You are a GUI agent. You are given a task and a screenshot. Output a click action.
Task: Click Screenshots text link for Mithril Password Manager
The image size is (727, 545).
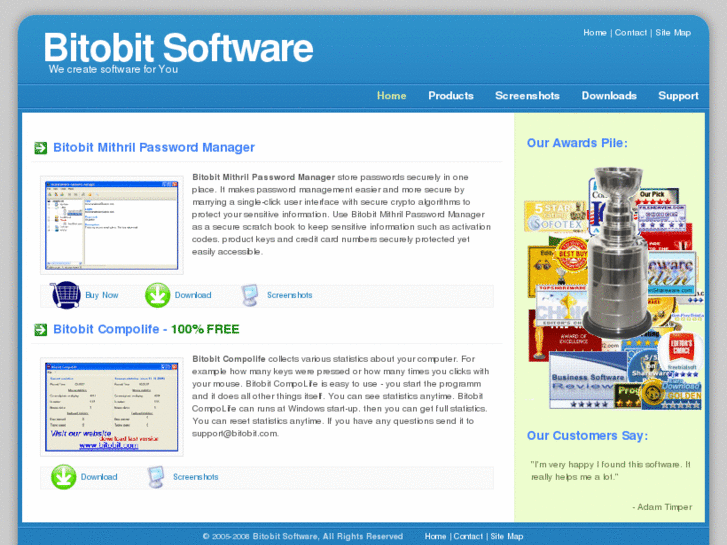pos(289,295)
